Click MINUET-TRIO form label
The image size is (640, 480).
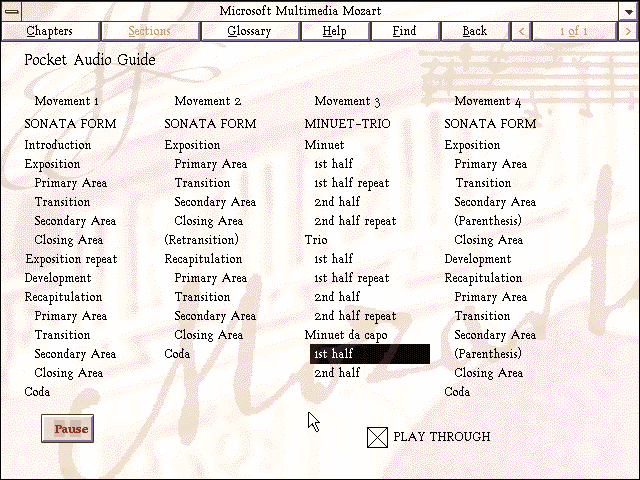pyautogui.click(x=347, y=124)
